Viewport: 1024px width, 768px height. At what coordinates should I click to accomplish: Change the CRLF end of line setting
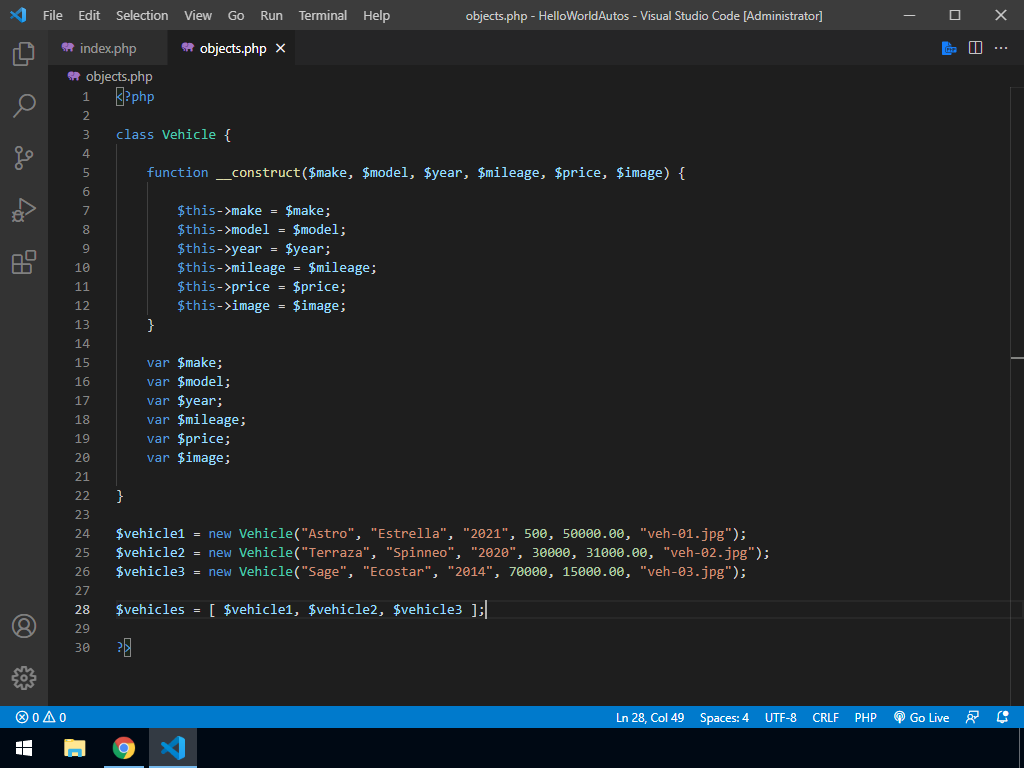825,717
